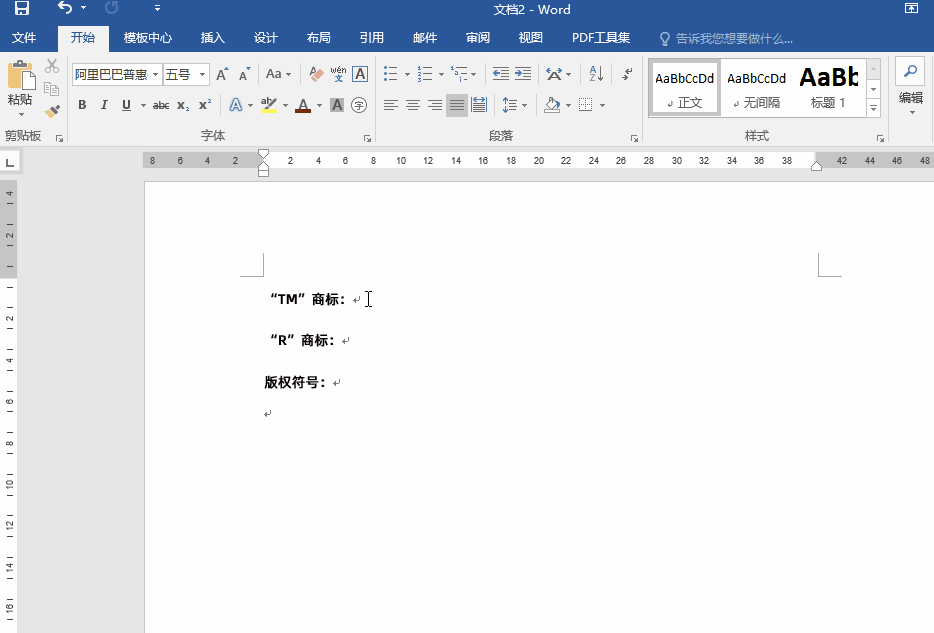
Task: Increase indent of the paragraph
Action: (x=523, y=74)
